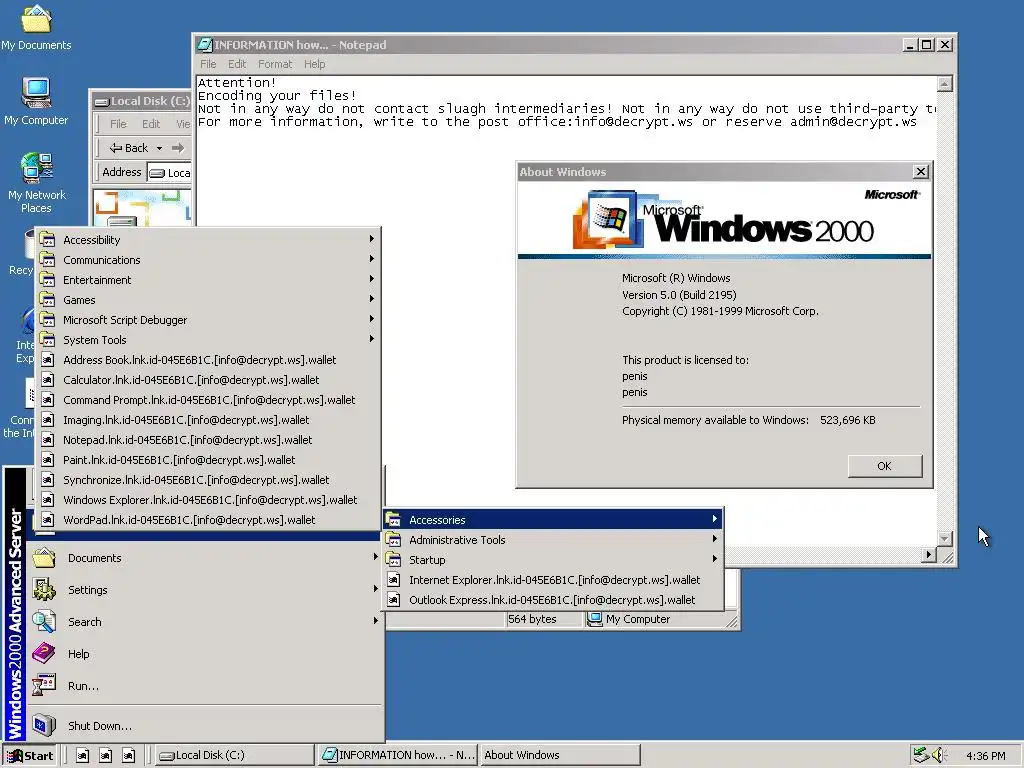Close the About Windows dialog

[x=921, y=172]
